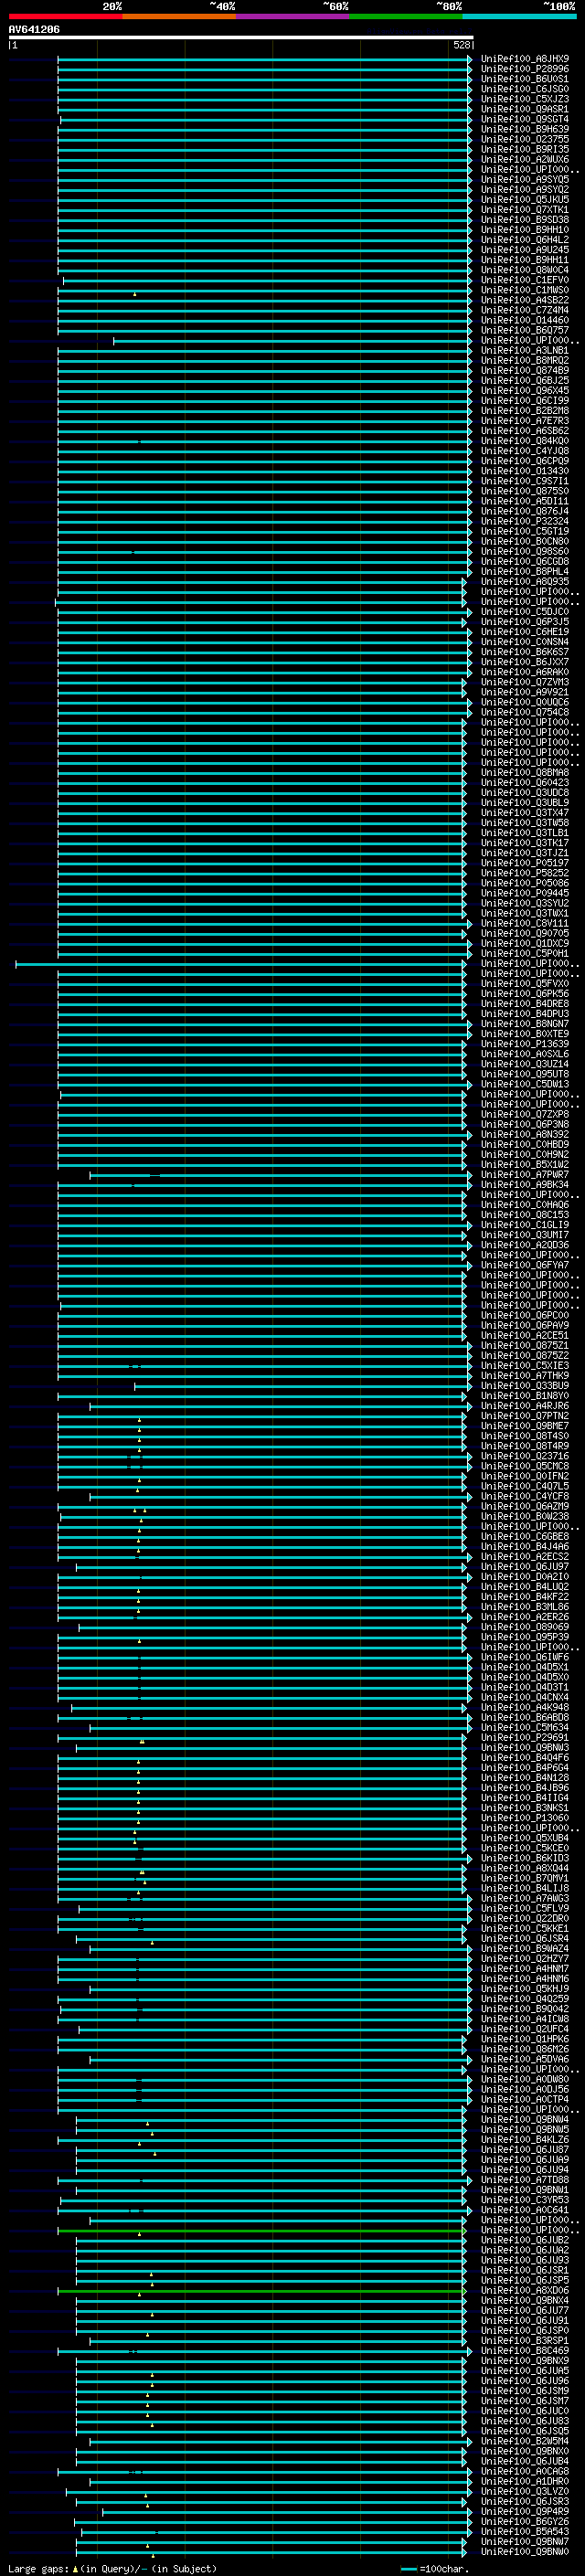
Task: Select the UniRef100_A2CE51 label
Action: tap(525, 1336)
